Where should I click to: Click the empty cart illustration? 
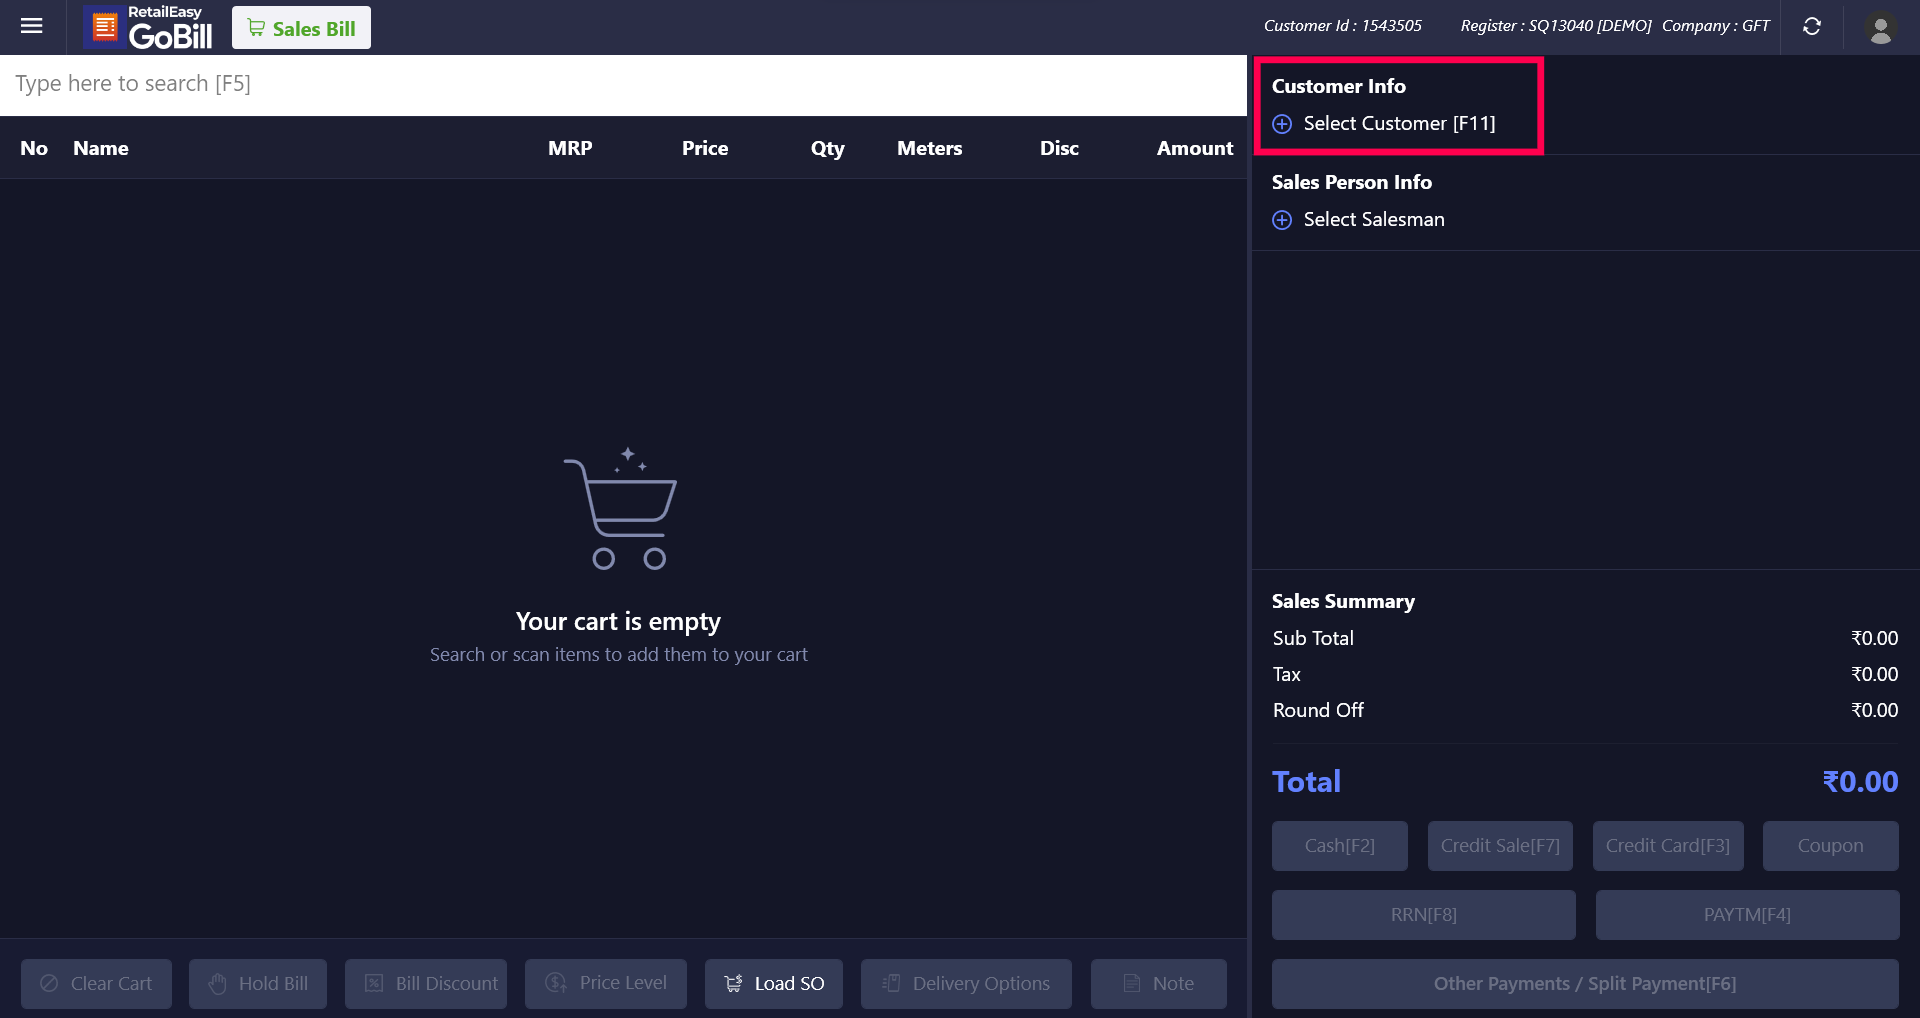[x=620, y=508]
